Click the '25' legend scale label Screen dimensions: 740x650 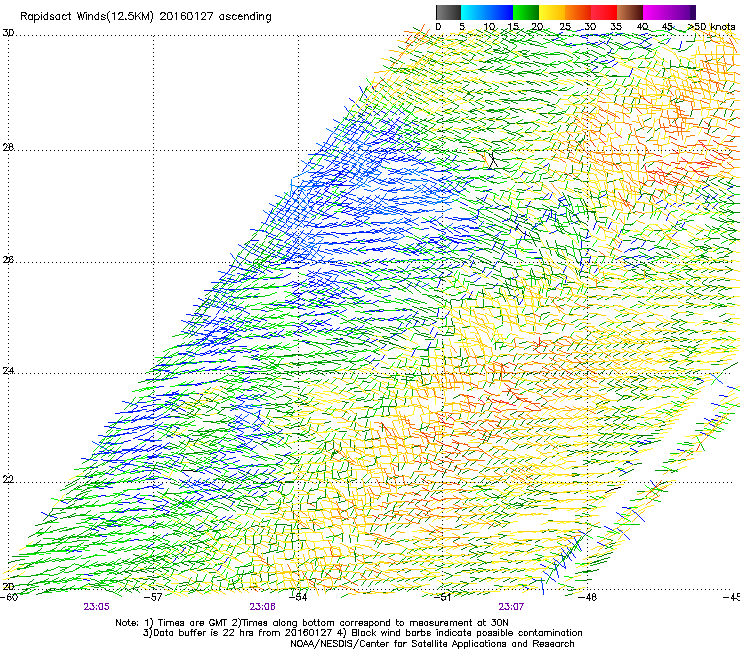[x=565, y=27]
